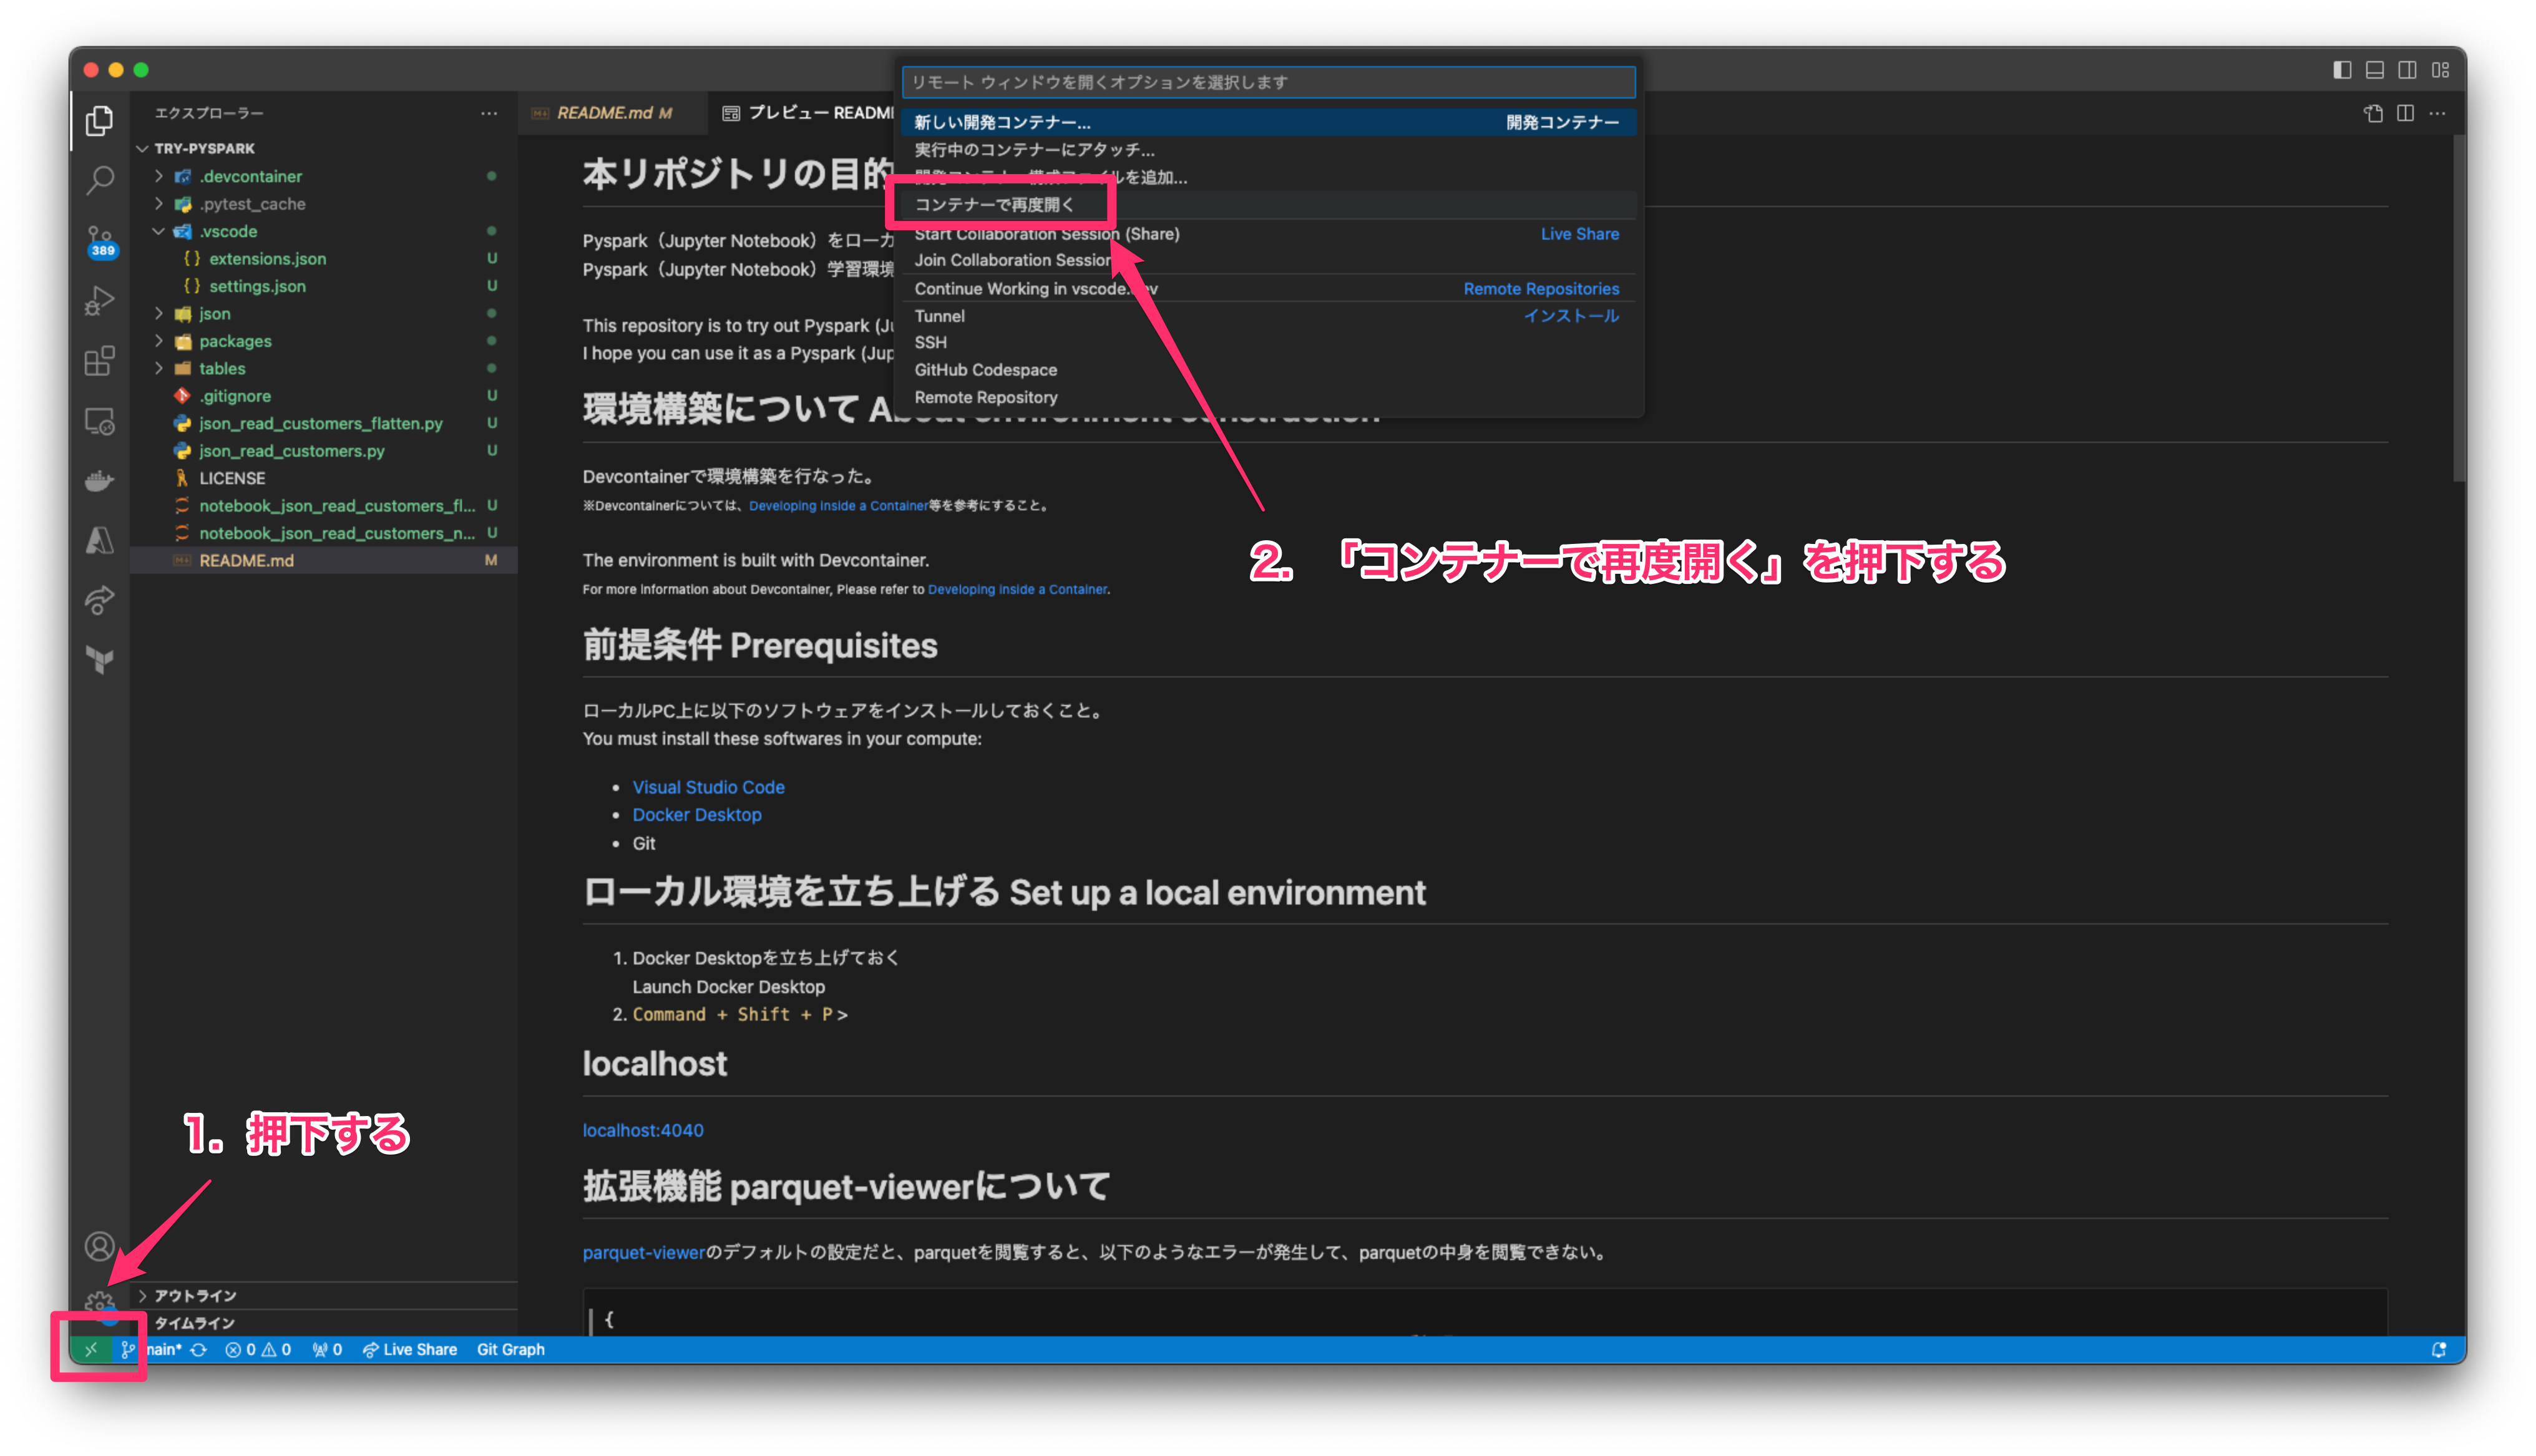Viewport: 2536px width, 1456px height.
Task: Open the Run and Debug view
Action: [99, 300]
